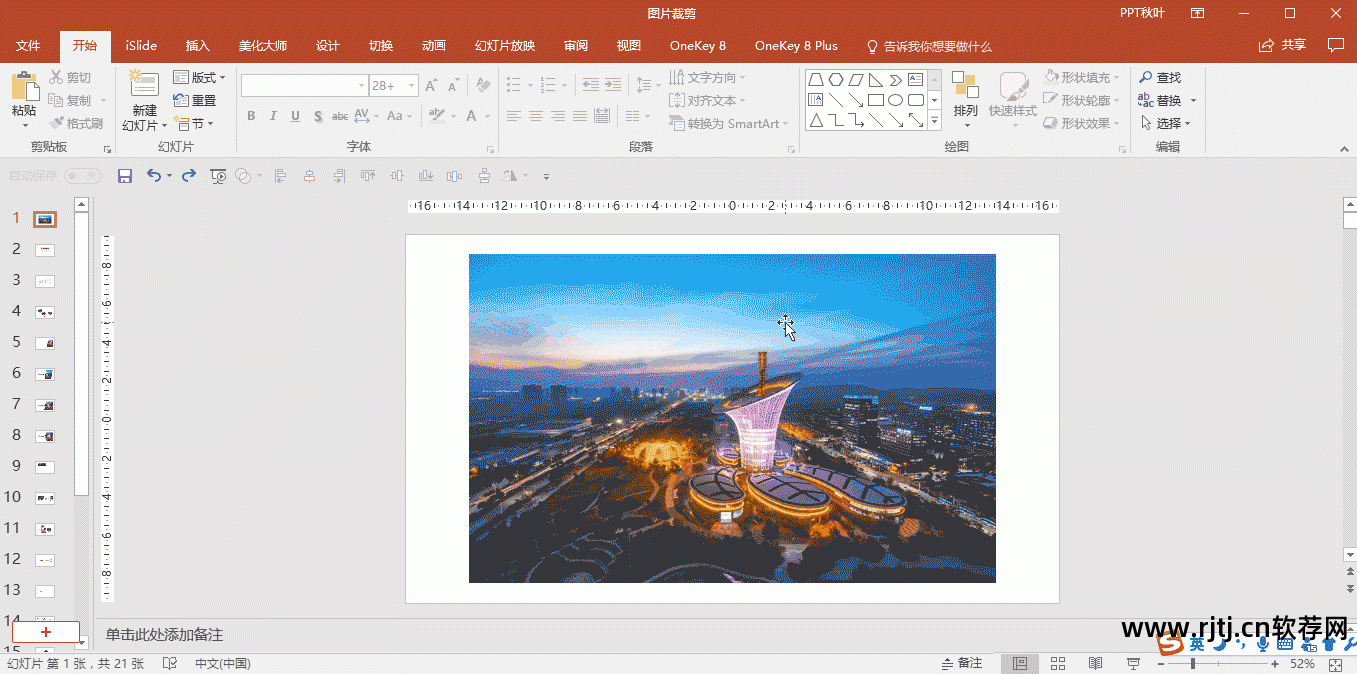The image size is (1357, 674).
Task: Click the 新建幻灯片 new slide icon
Action: click(x=144, y=86)
